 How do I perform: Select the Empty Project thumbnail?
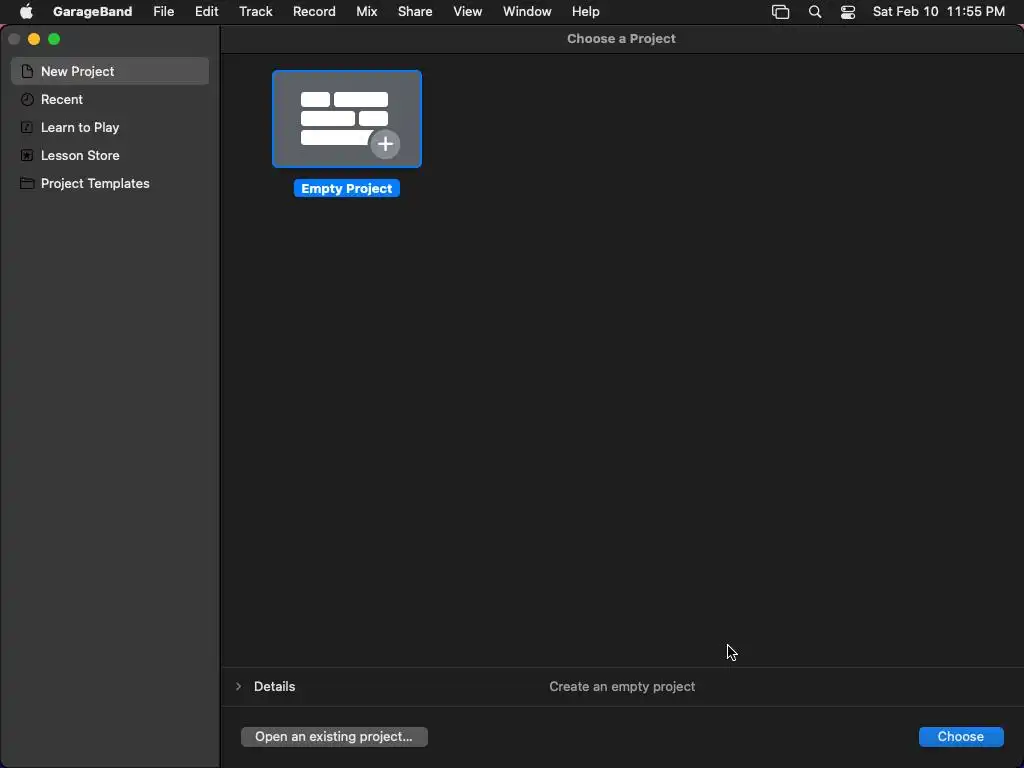pos(347,119)
